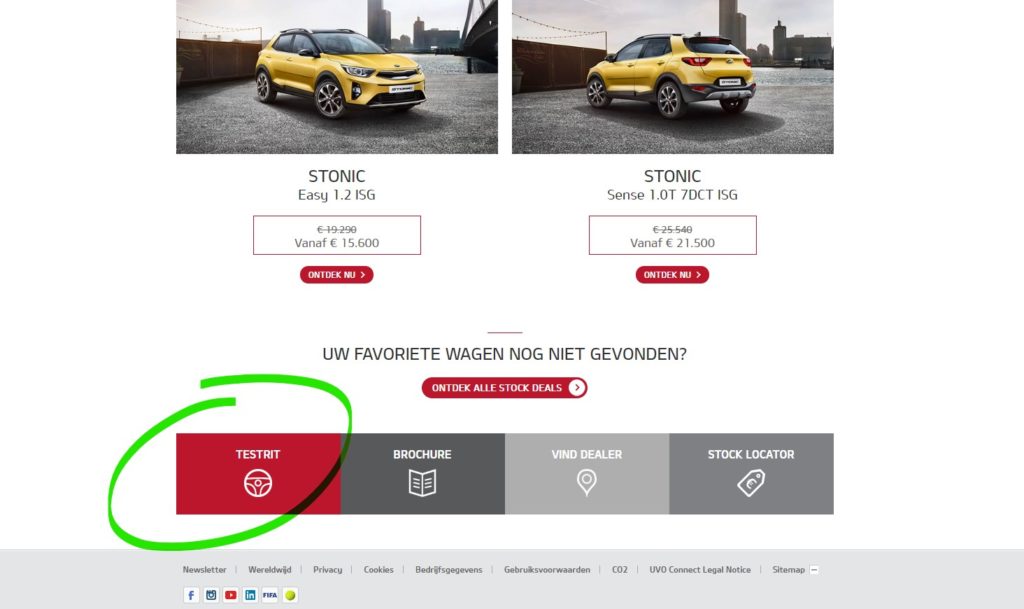Open the Testrit steering wheel tile

click(258, 474)
